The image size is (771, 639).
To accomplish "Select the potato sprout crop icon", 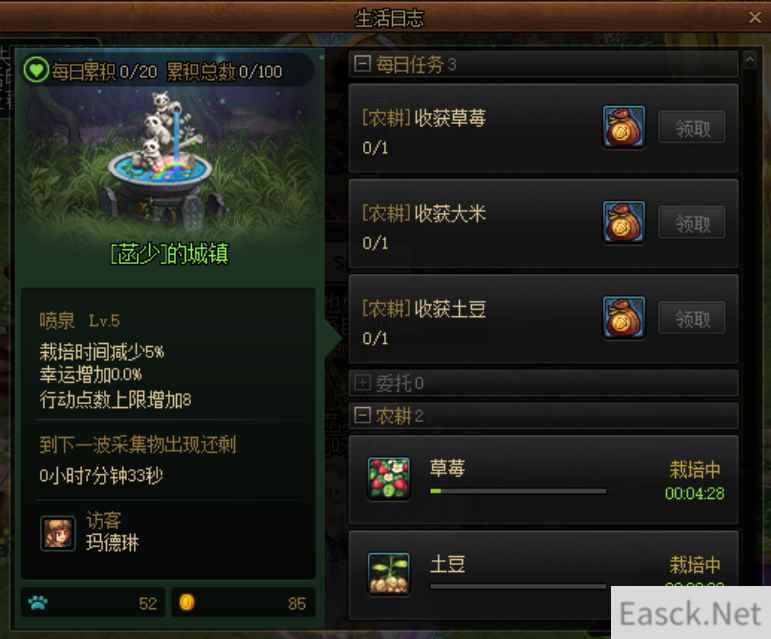I will coord(389,573).
